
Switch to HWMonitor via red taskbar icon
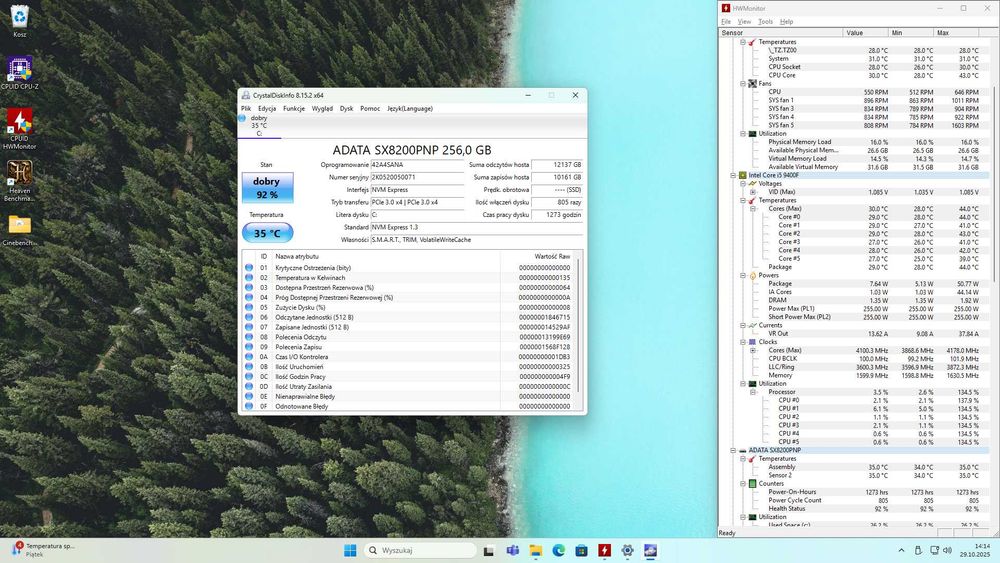tap(605, 550)
